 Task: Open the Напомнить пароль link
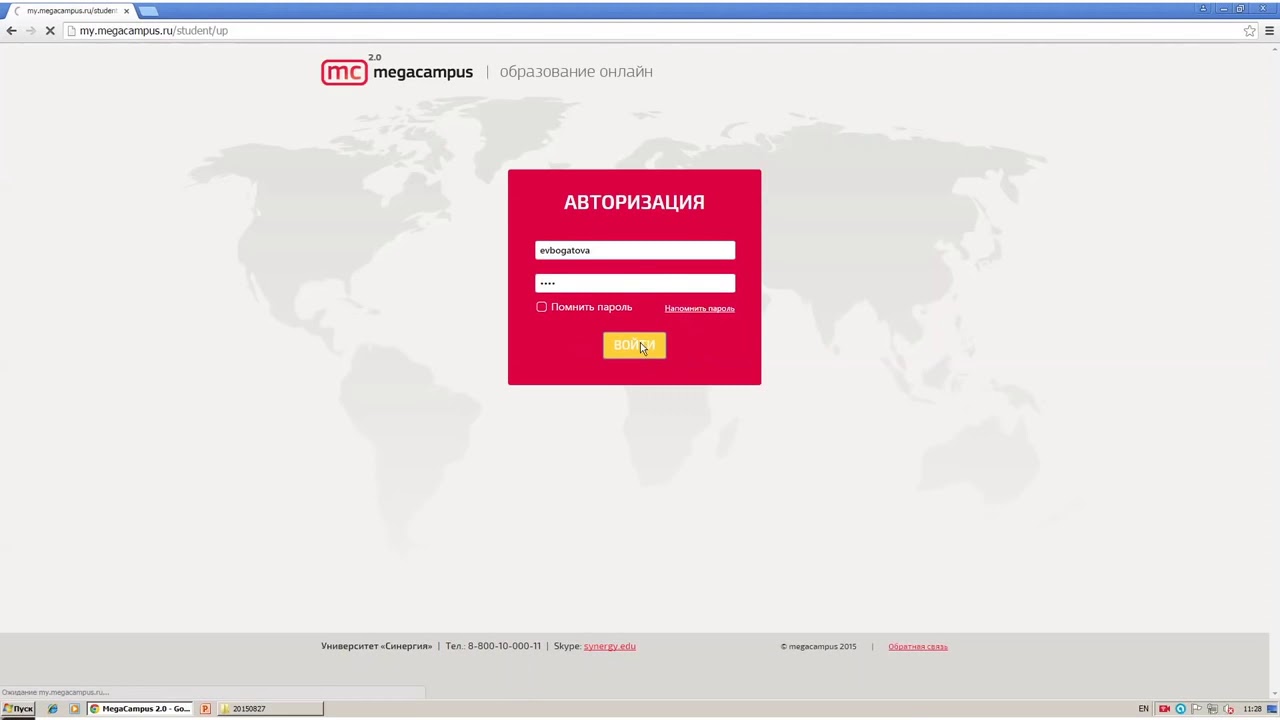[x=699, y=308]
